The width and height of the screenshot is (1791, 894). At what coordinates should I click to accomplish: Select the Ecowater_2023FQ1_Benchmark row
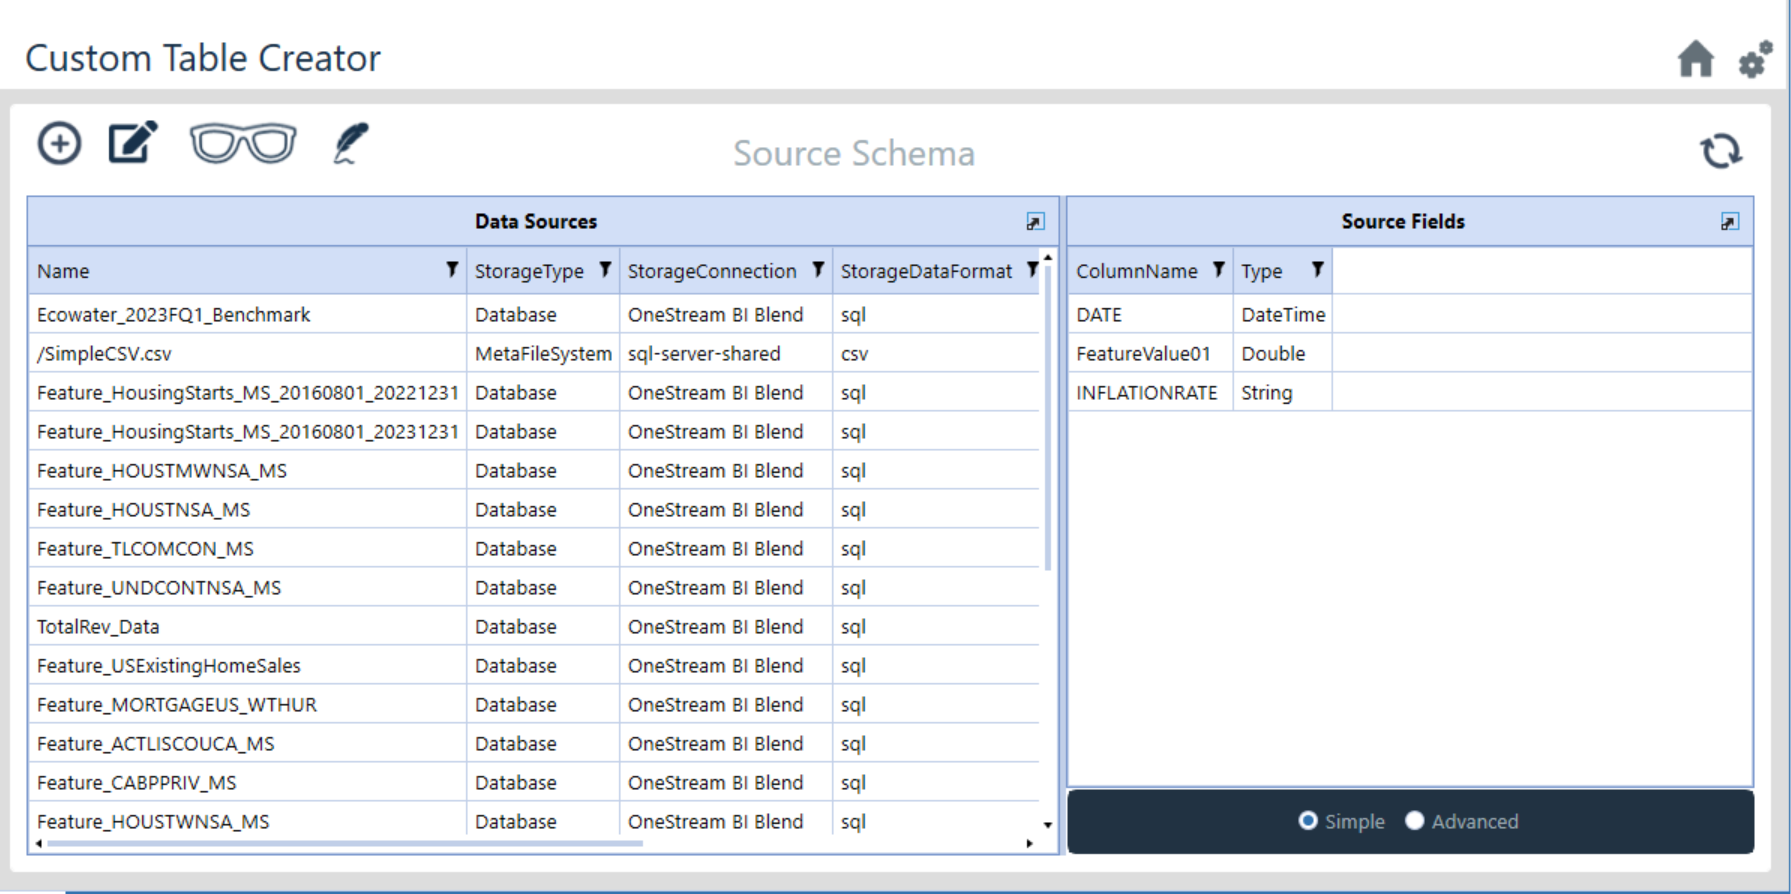(x=534, y=314)
